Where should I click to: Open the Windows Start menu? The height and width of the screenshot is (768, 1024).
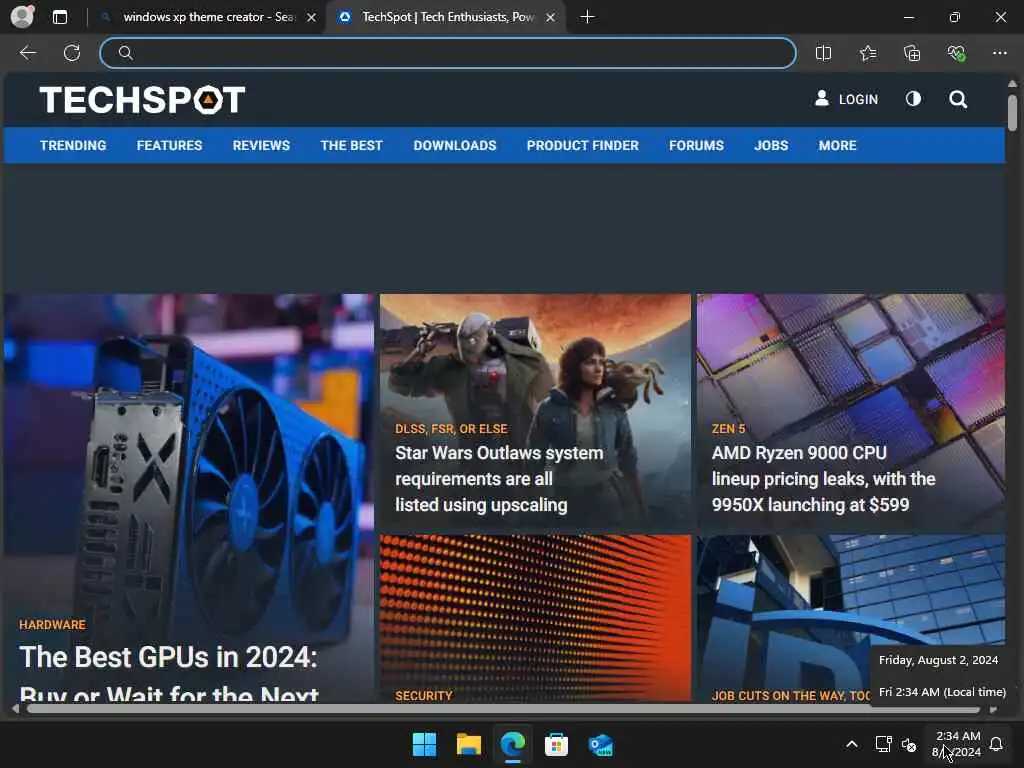[424, 744]
